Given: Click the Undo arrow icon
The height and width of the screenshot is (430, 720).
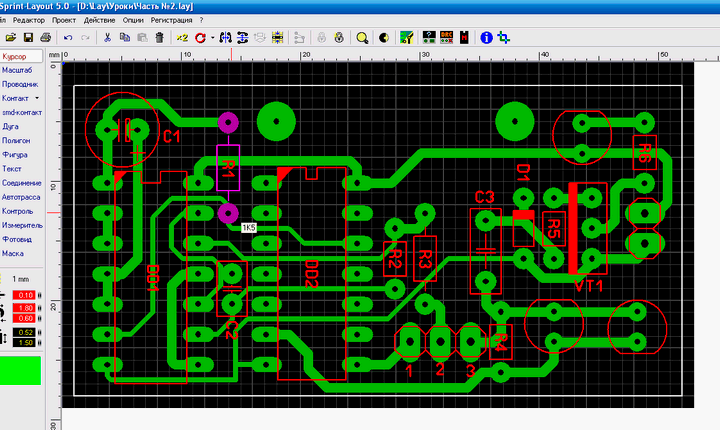Looking at the screenshot, I should click(x=68, y=37).
